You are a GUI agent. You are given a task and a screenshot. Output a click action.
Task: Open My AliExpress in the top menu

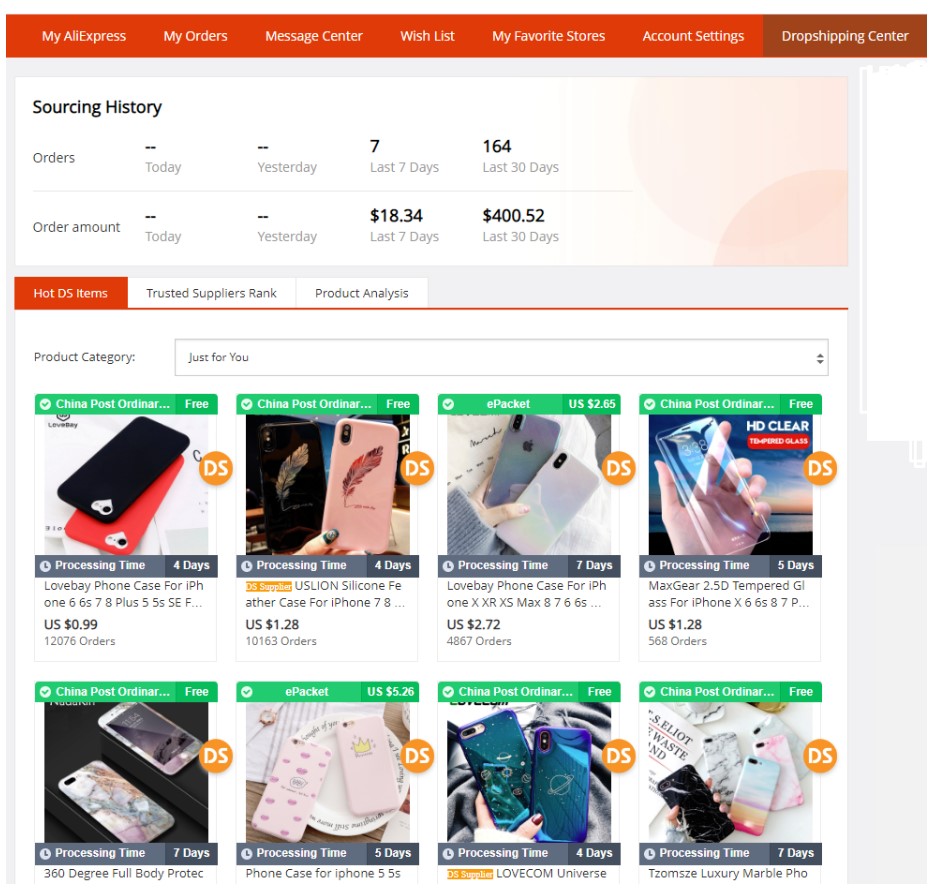84,36
